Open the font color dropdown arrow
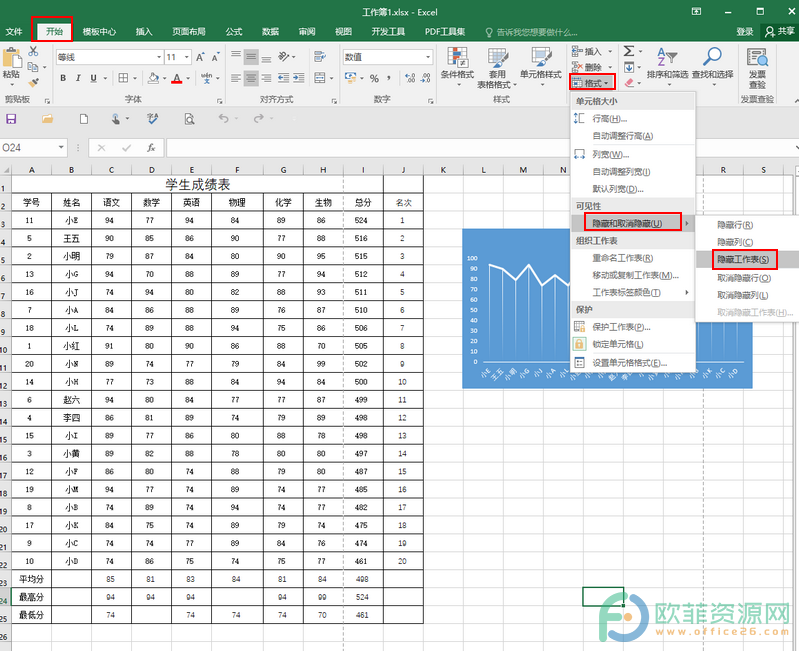This screenshot has height=651, width=799. coord(188,78)
